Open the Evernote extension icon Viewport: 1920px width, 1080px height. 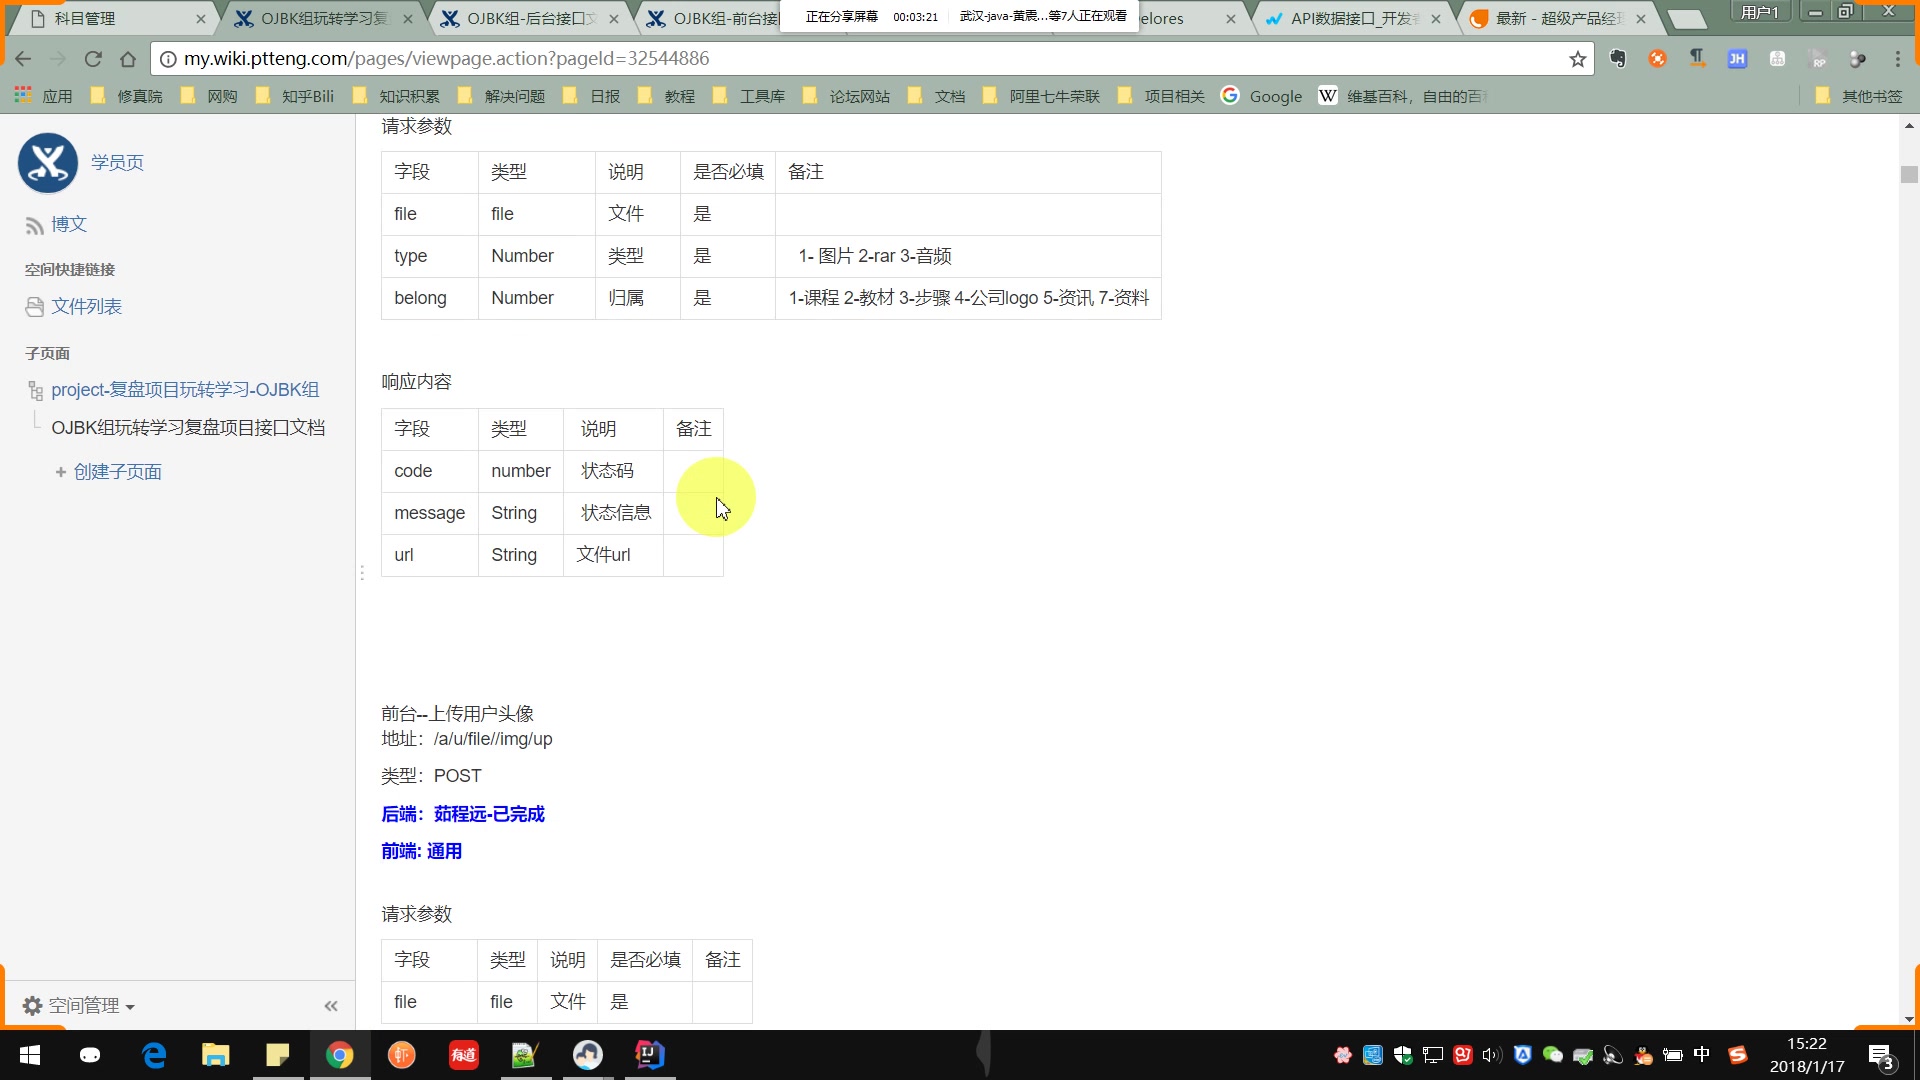1617,59
